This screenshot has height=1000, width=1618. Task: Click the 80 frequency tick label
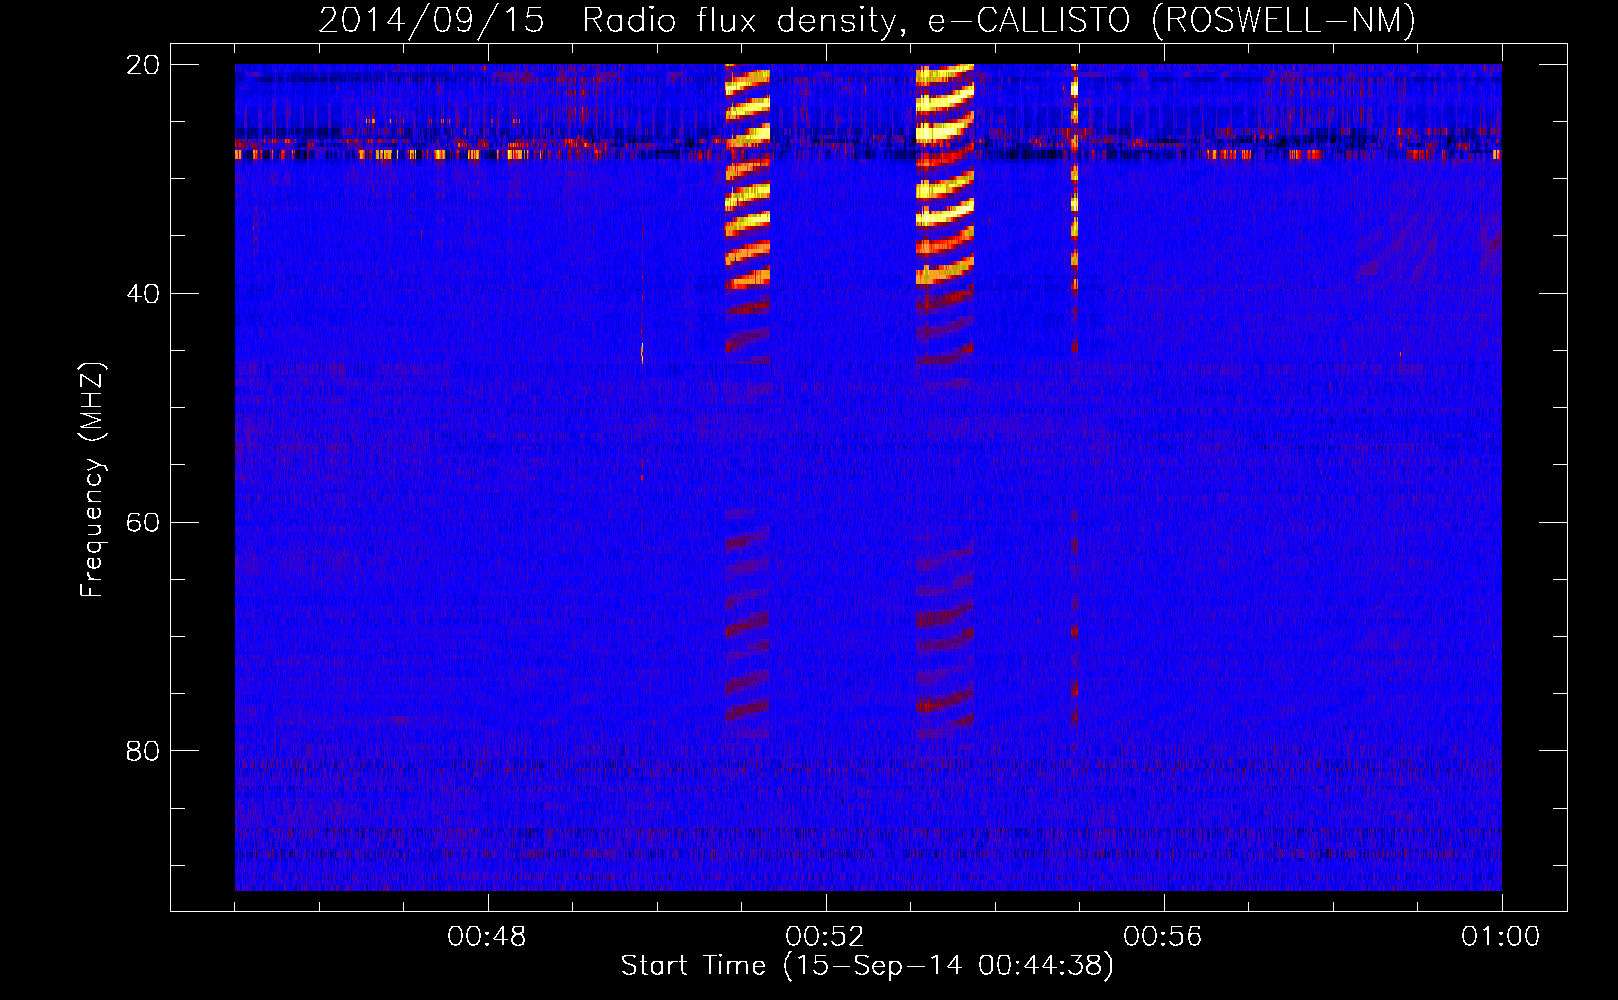tap(144, 751)
